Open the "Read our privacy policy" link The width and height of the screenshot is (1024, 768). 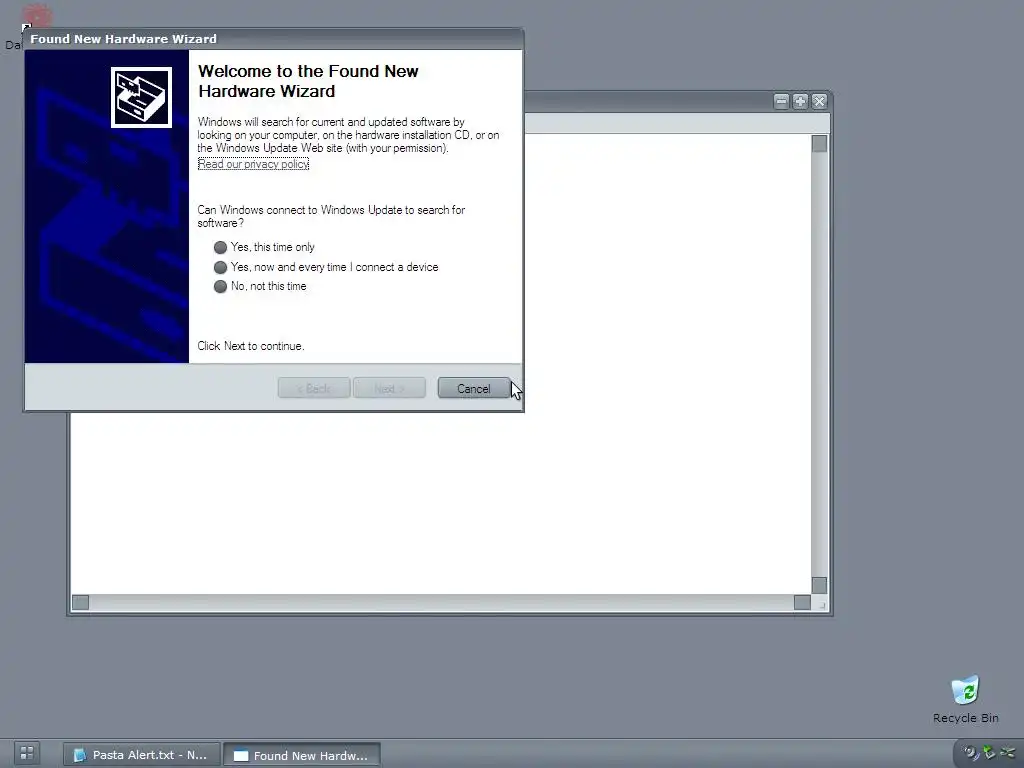[253, 164]
